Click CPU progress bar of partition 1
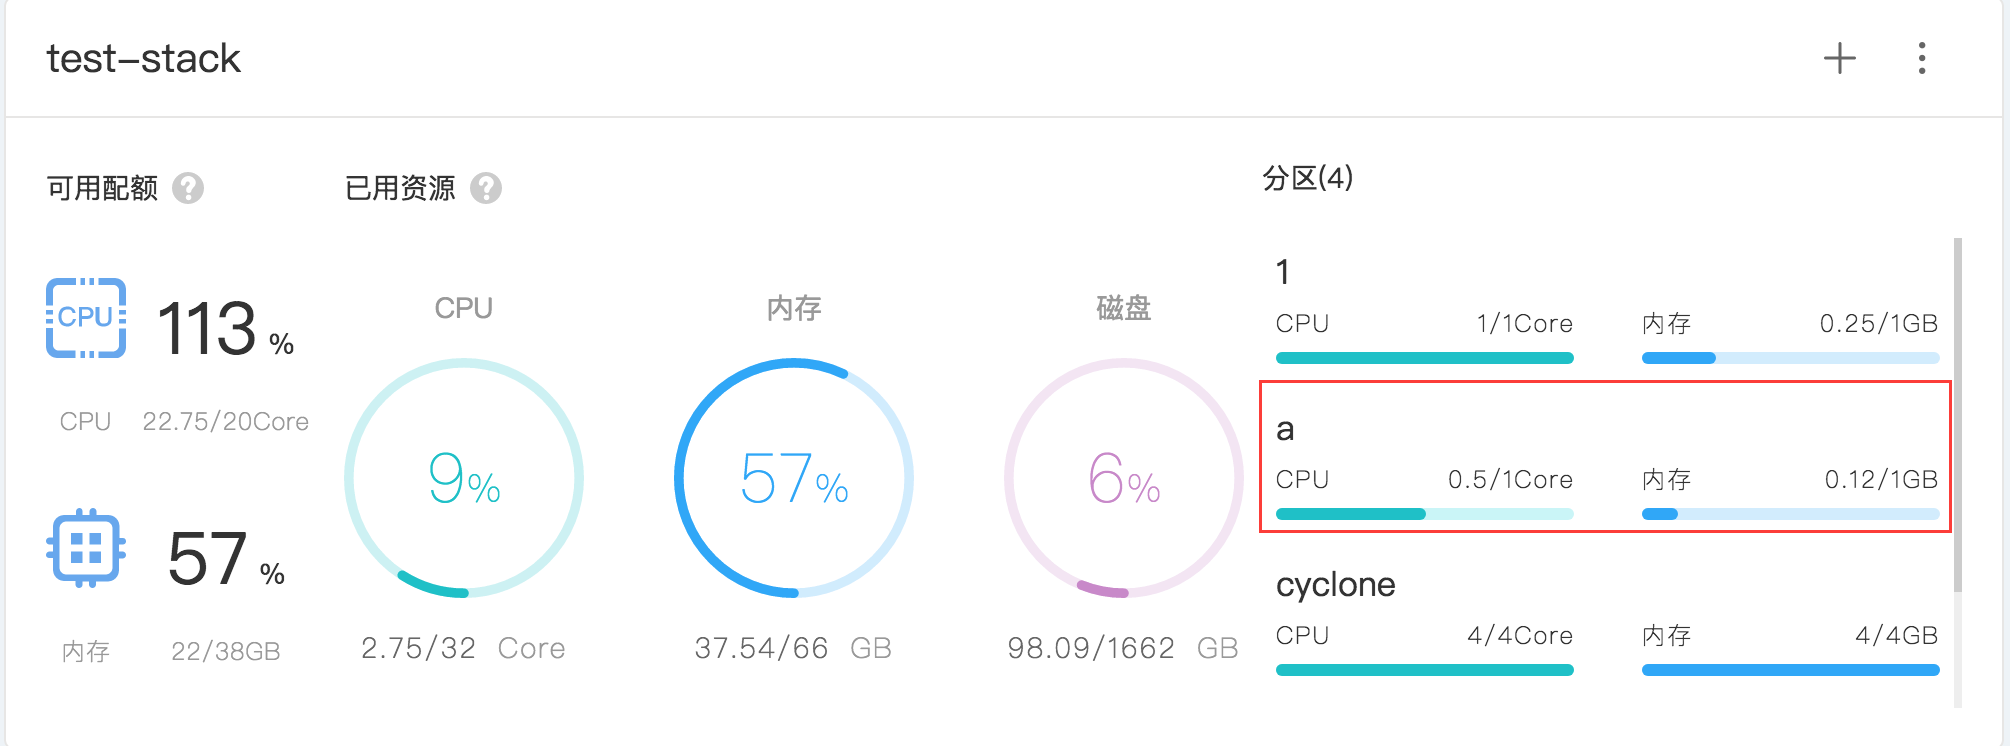The height and width of the screenshot is (746, 2010). [1424, 358]
